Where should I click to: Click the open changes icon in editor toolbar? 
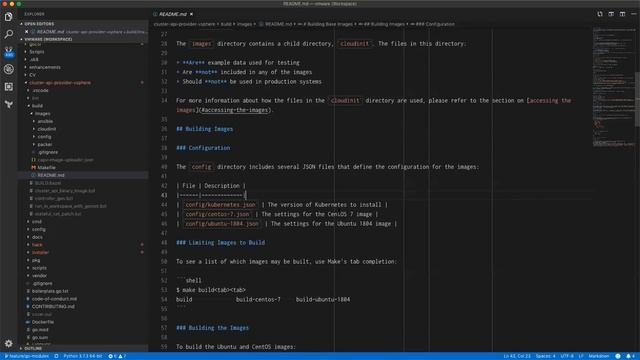click(600, 14)
